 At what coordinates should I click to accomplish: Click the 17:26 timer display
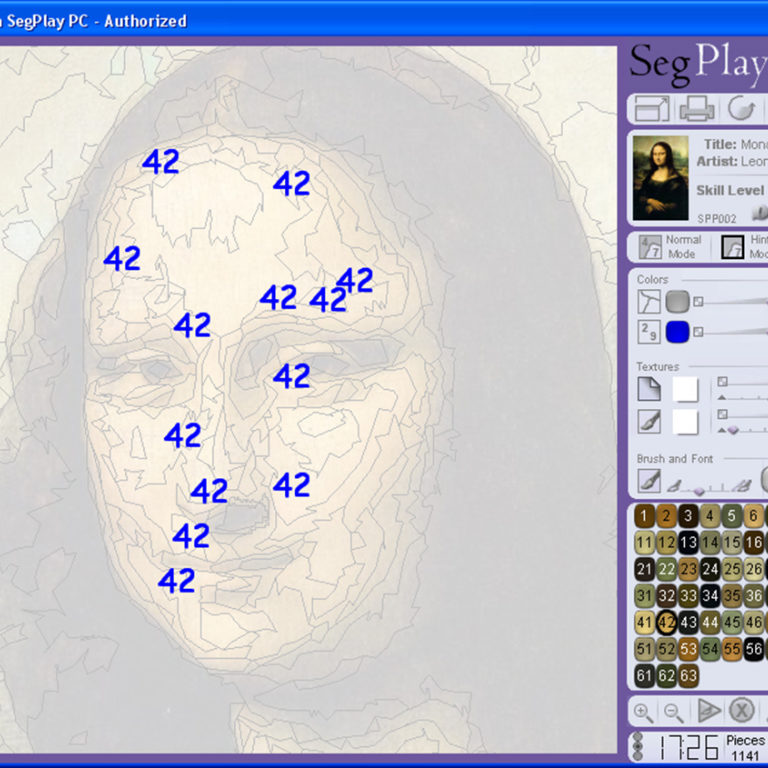tap(688, 747)
